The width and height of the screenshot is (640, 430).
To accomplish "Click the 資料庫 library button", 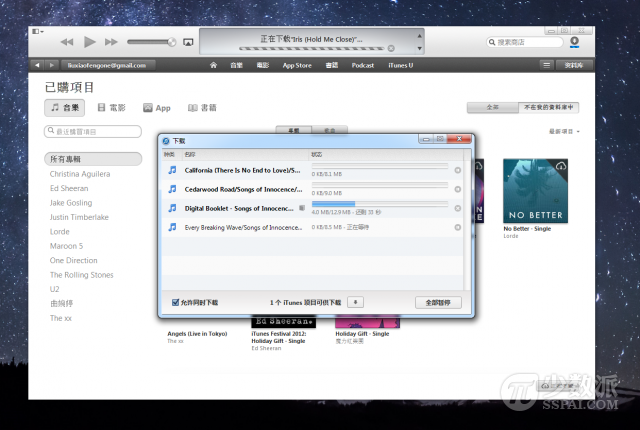I will [x=574, y=65].
